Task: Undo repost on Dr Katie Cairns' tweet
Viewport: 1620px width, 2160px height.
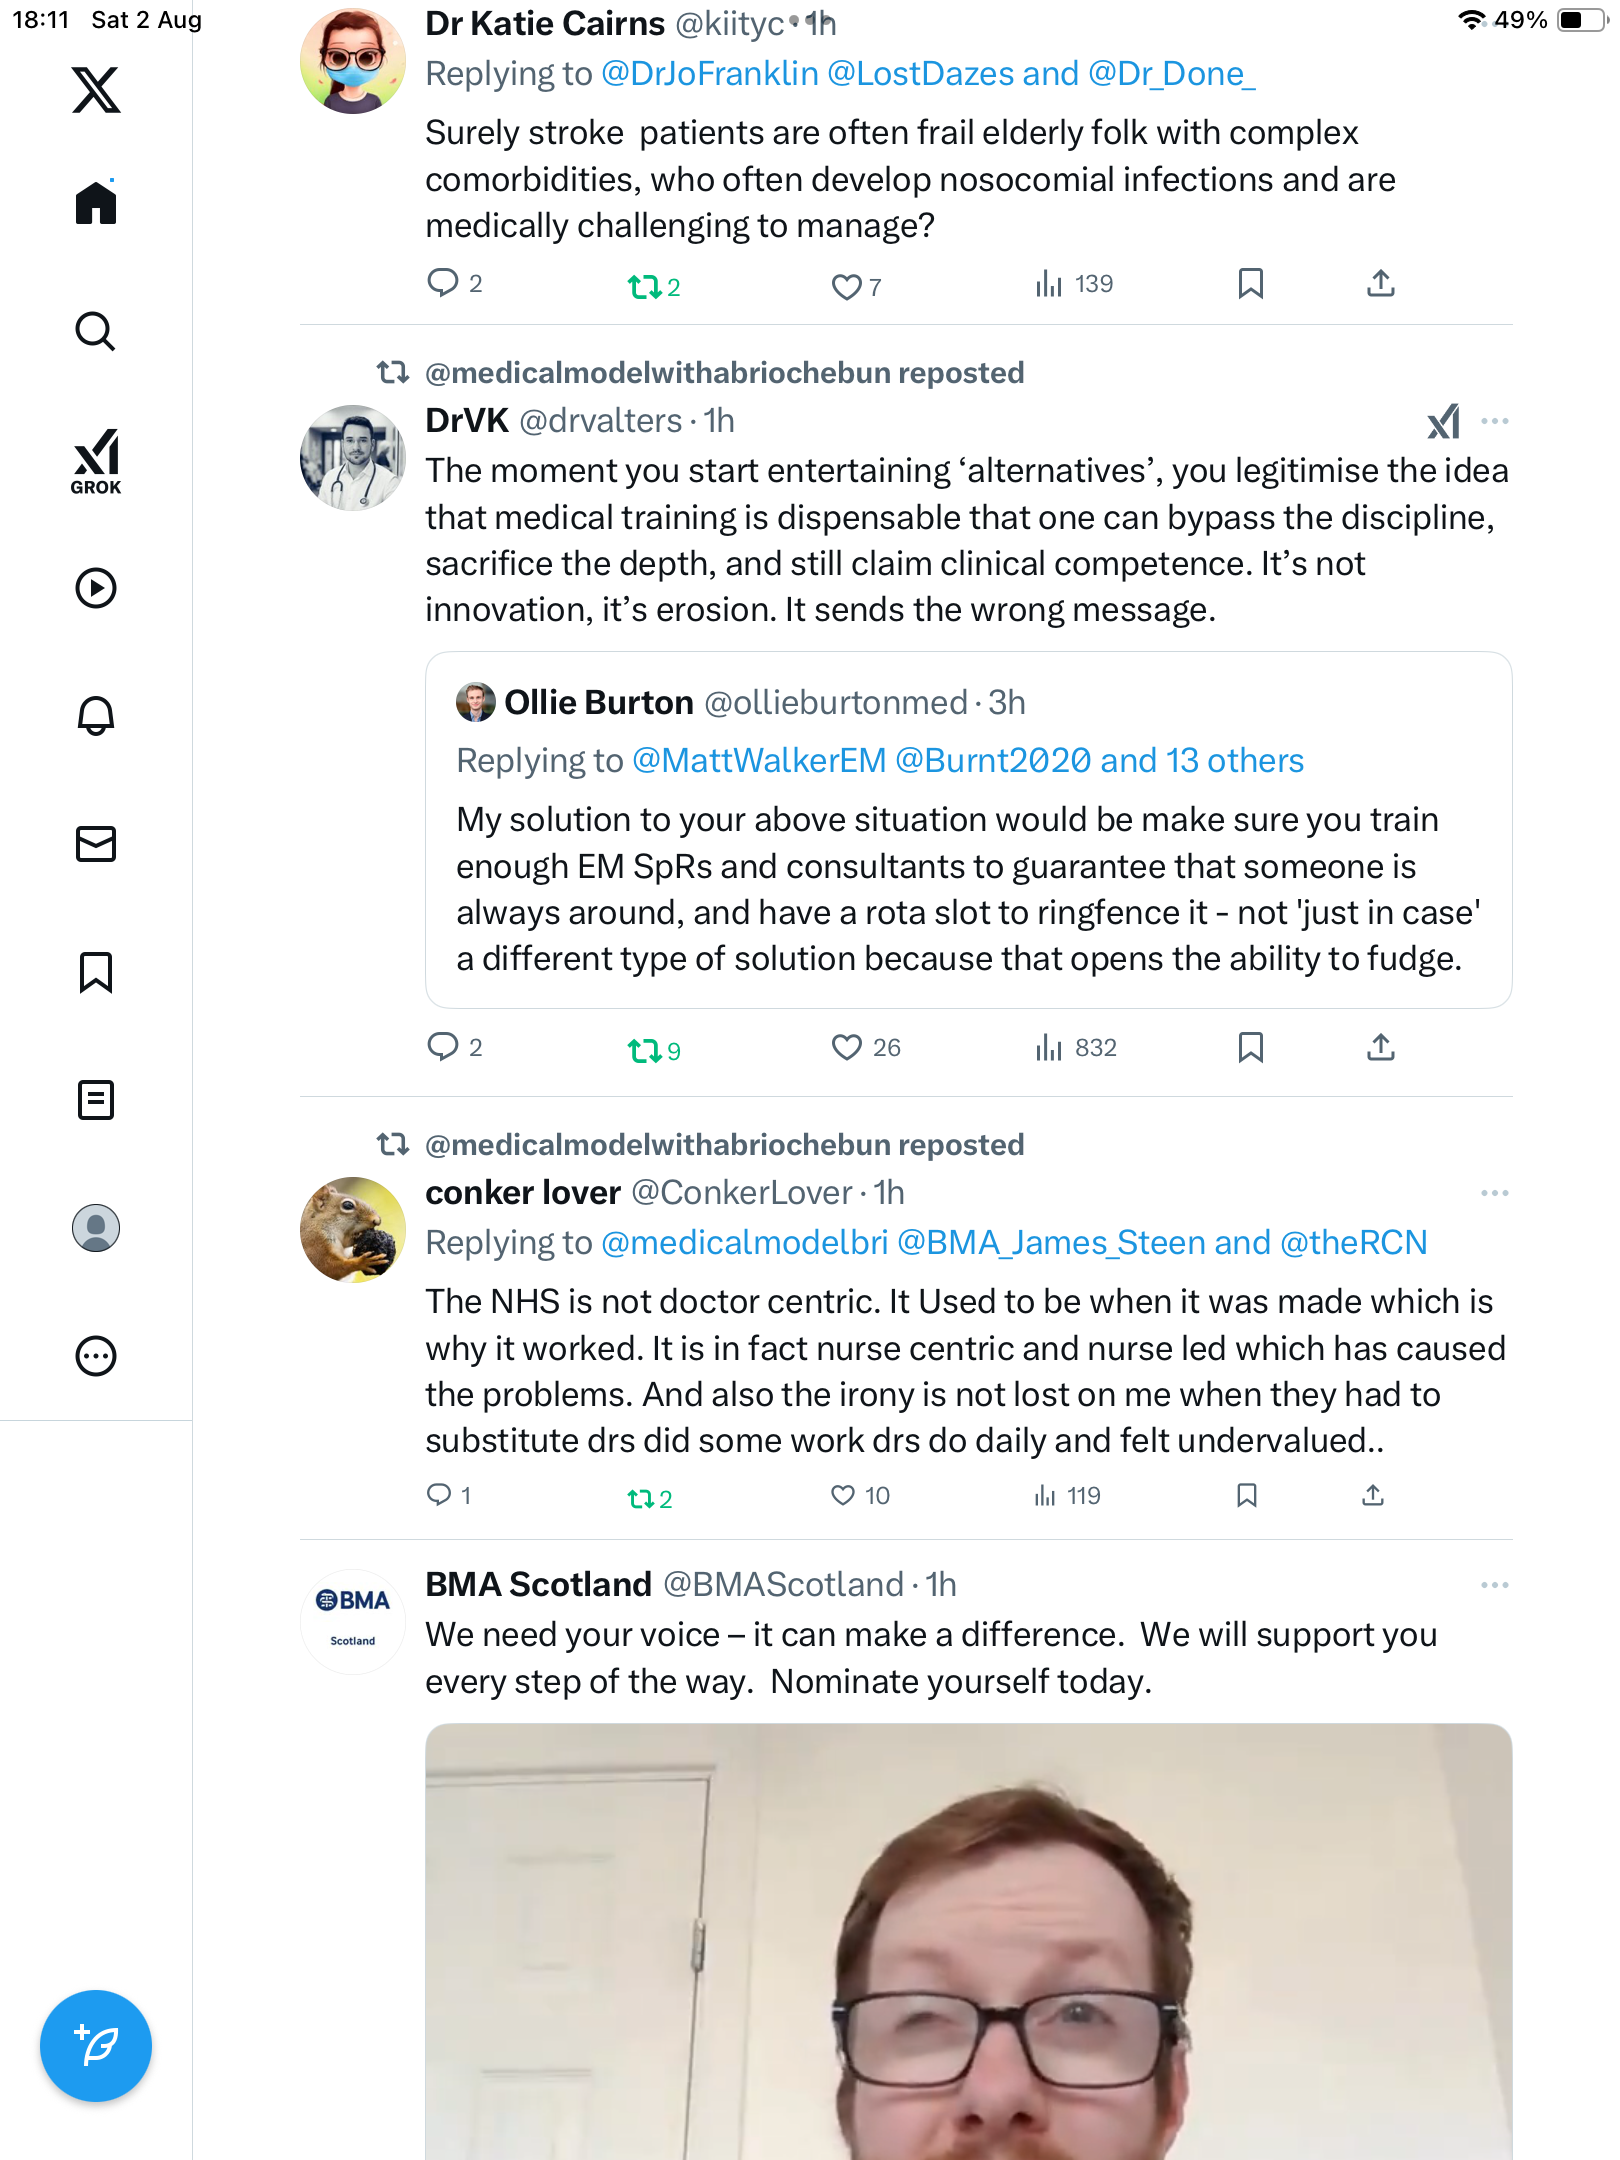Action: (x=645, y=287)
